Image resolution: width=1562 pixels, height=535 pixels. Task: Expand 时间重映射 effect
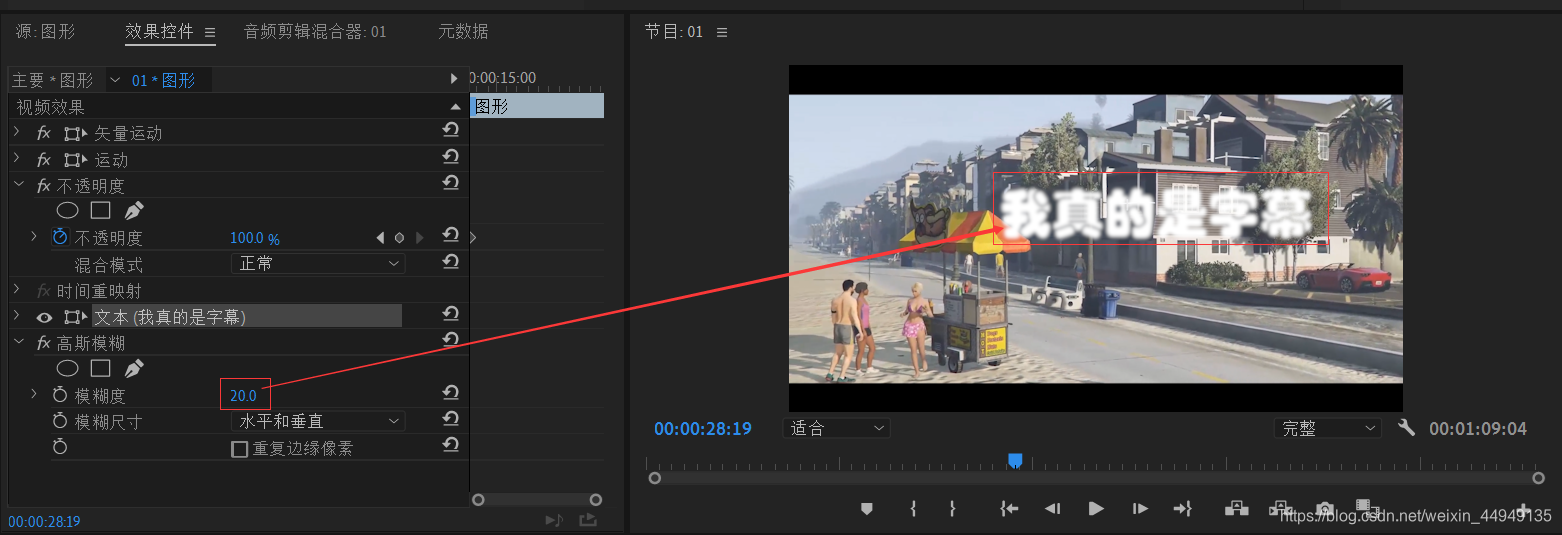17,289
